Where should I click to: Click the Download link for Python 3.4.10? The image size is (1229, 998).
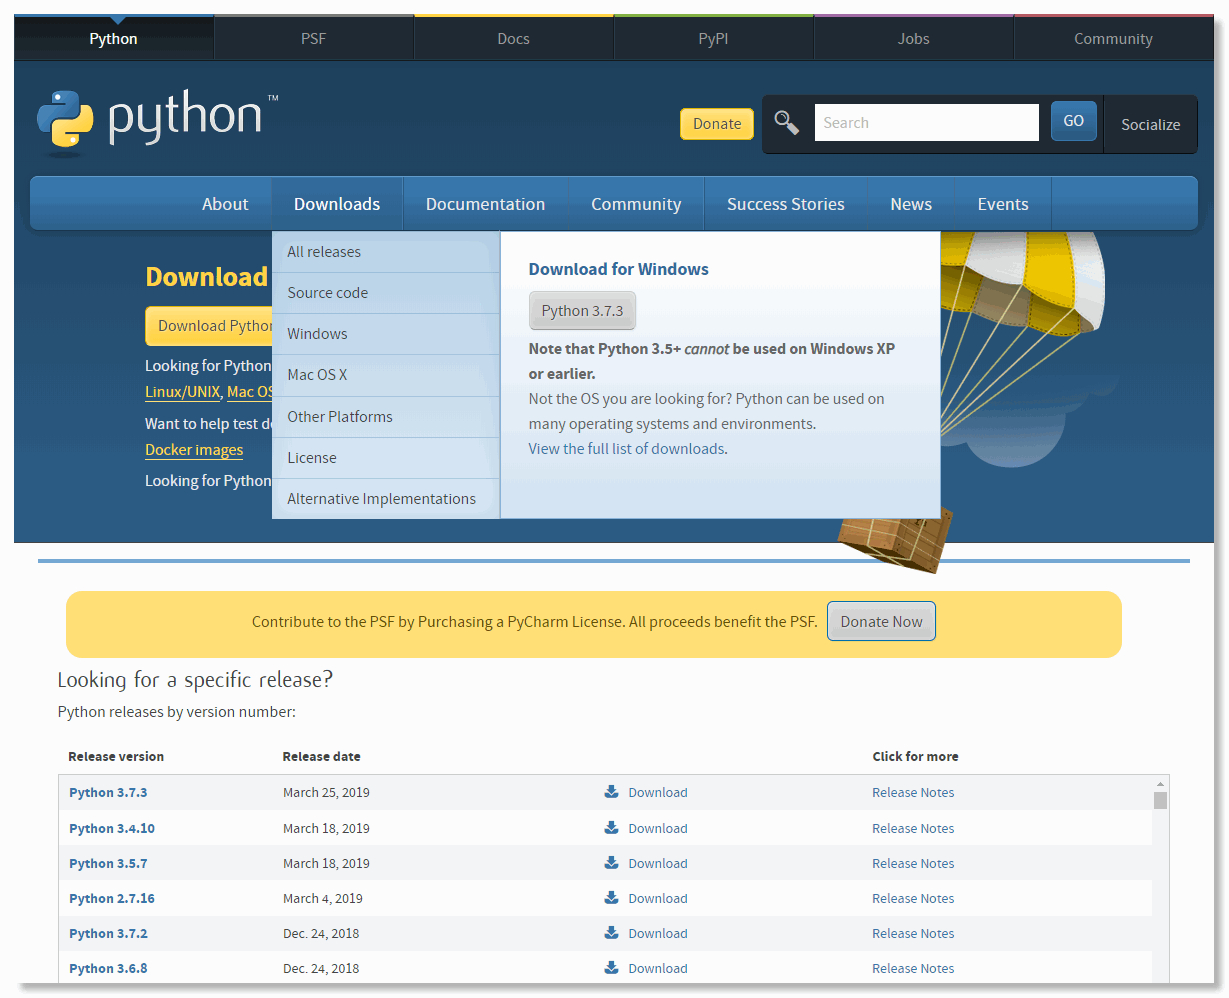click(x=658, y=828)
